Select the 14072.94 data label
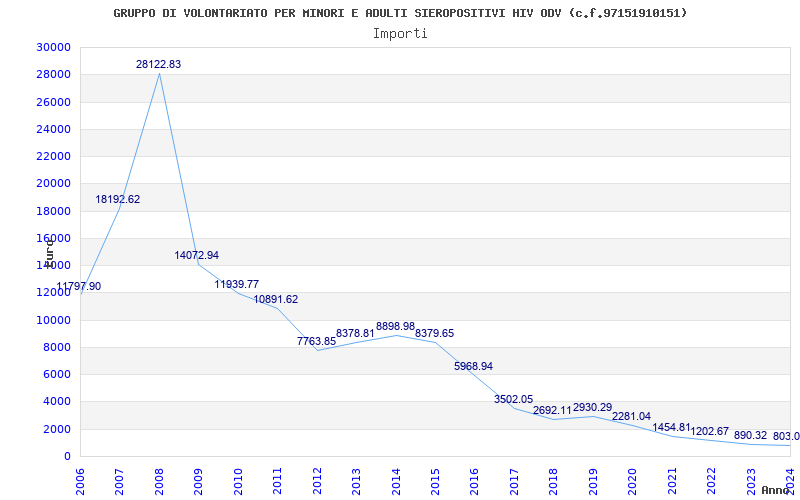 coord(196,255)
